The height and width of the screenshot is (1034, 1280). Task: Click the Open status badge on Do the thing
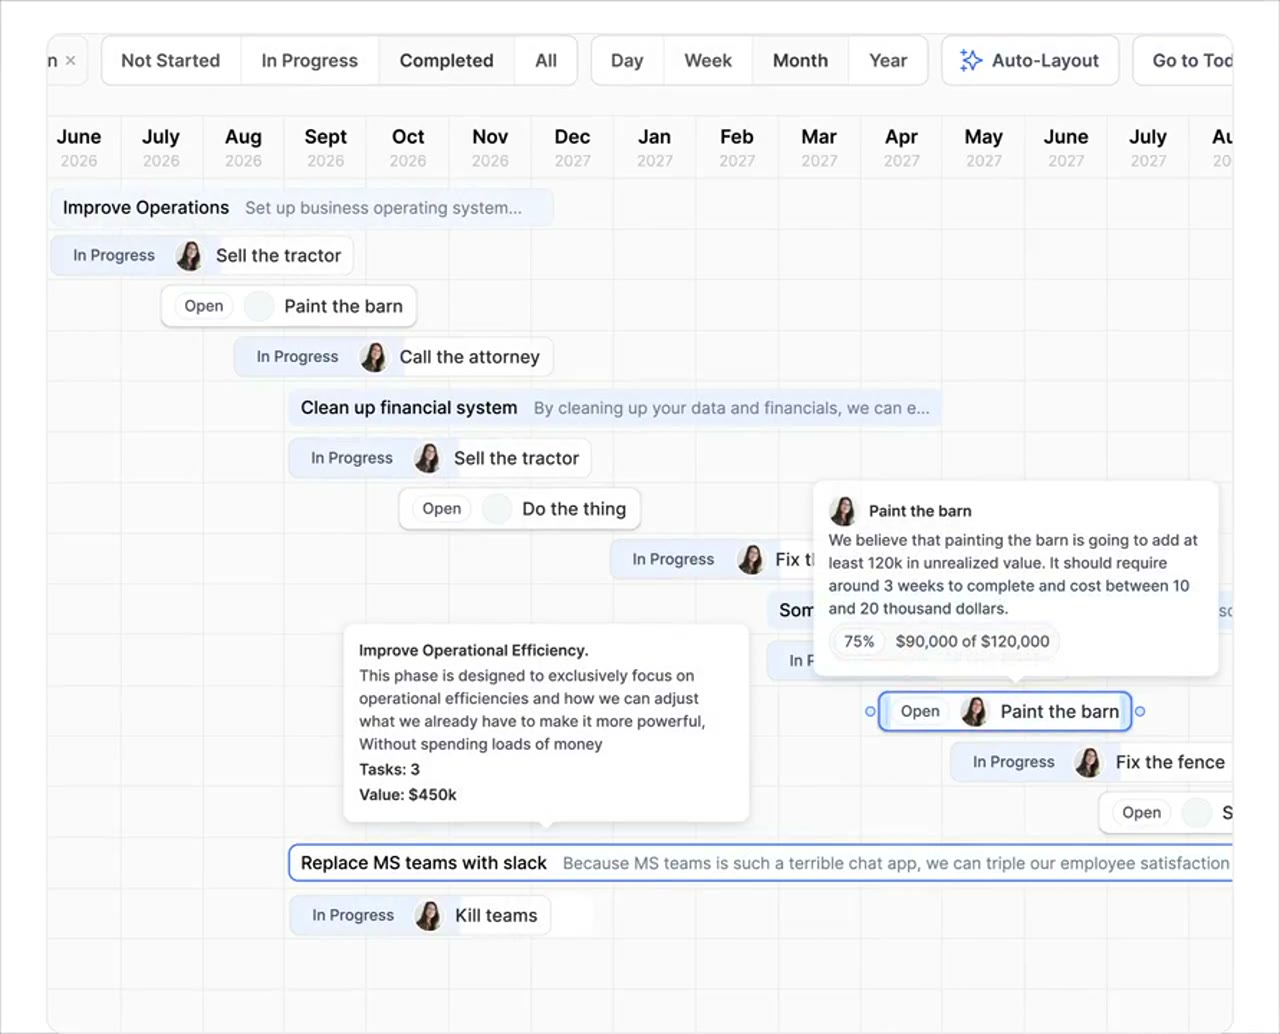tap(442, 509)
